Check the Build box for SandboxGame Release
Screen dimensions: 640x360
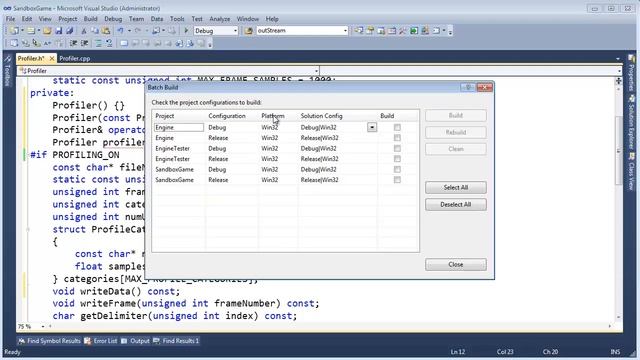pyautogui.click(x=397, y=180)
